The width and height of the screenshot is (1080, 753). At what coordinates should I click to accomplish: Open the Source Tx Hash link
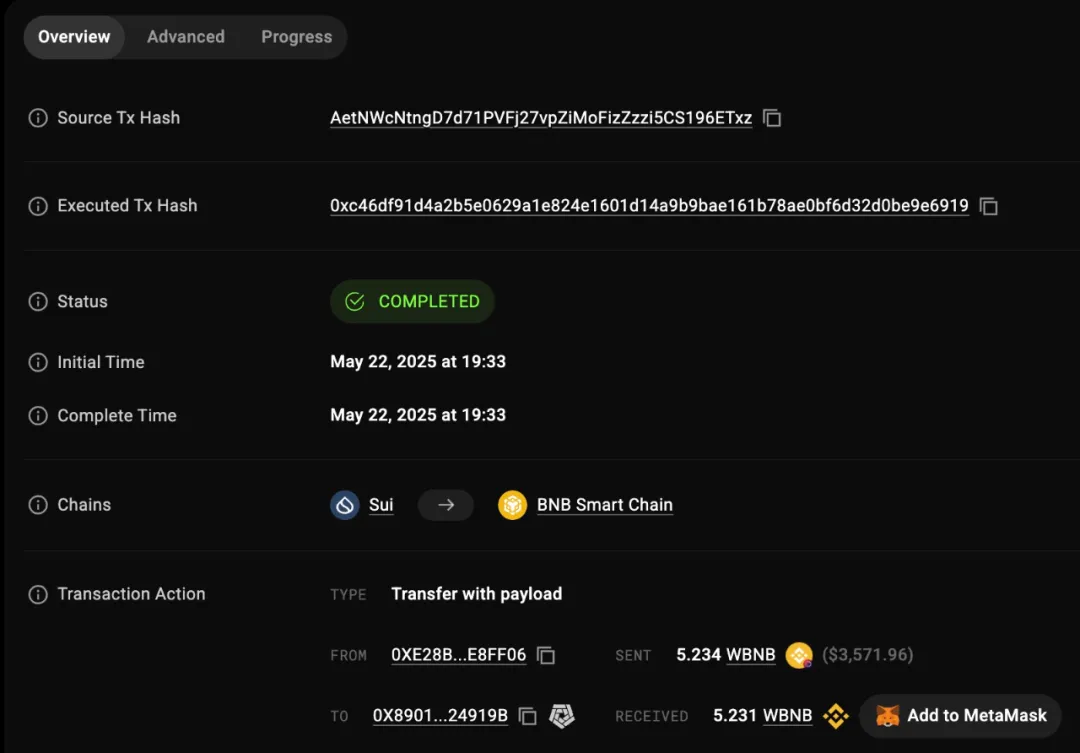pyautogui.click(x=541, y=118)
